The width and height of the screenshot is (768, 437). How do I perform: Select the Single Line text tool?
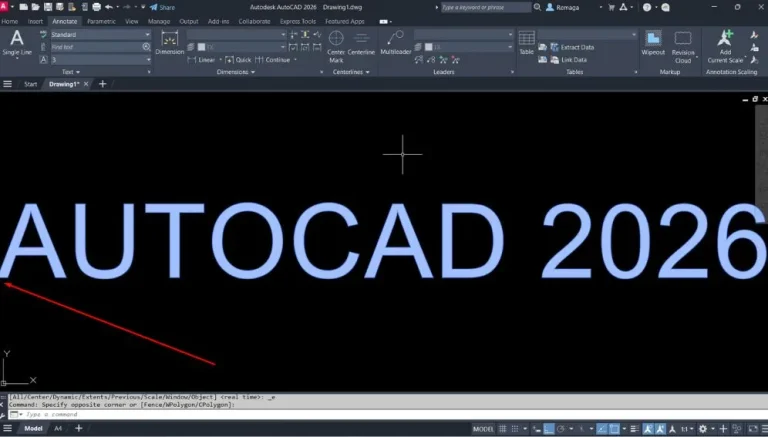pos(17,43)
